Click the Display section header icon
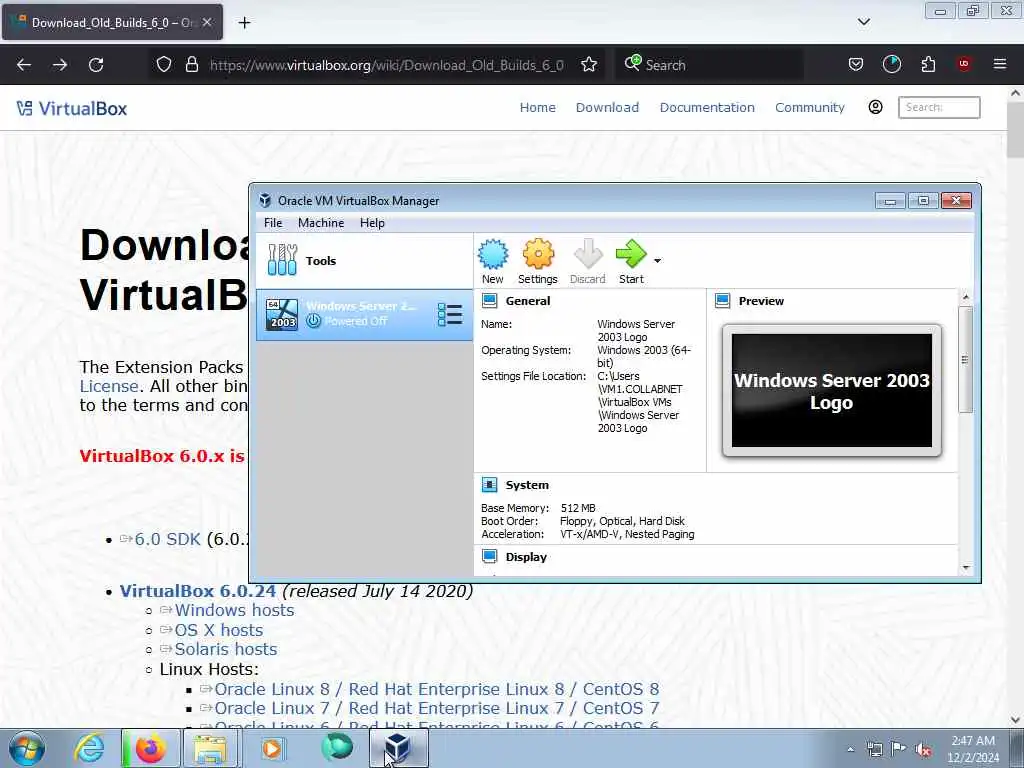The width and height of the screenshot is (1024, 768). click(x=489, y=556)
